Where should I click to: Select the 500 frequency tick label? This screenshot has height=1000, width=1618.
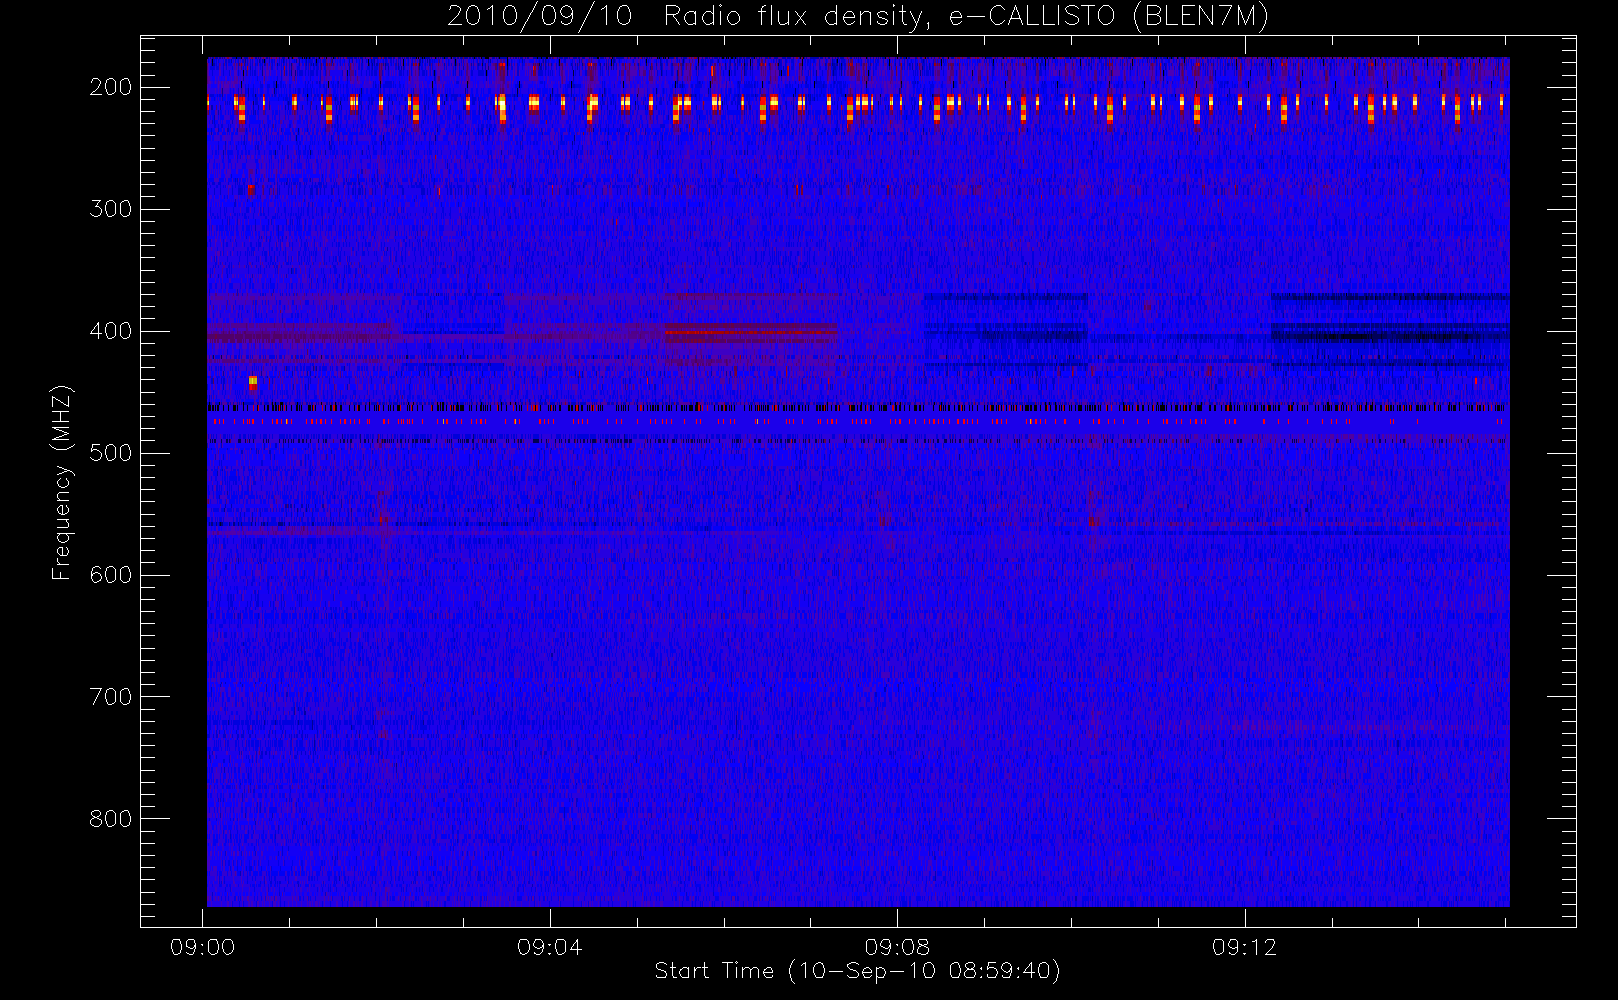pos(111,453)
